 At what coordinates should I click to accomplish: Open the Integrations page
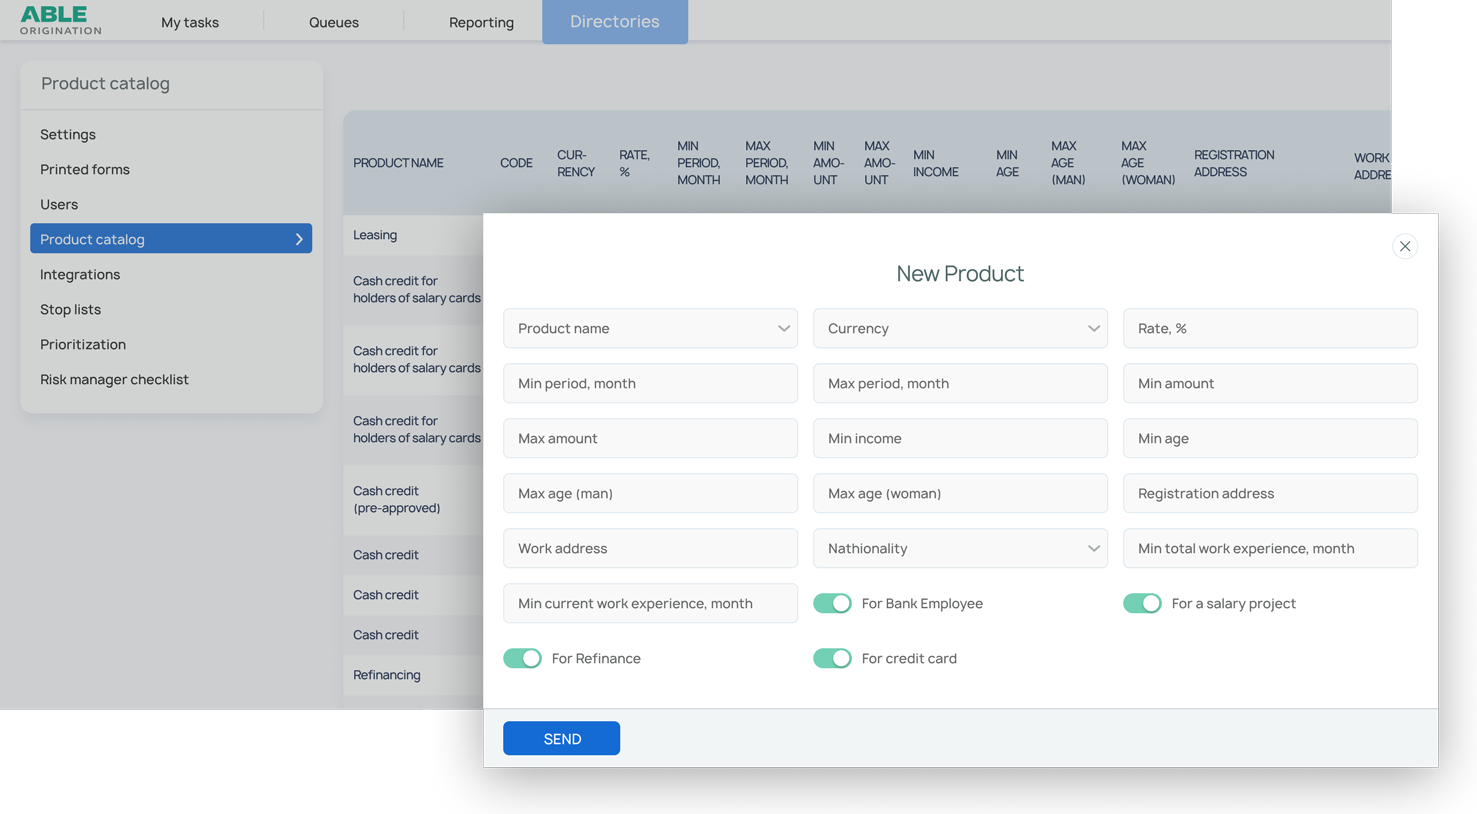(79, 274)
